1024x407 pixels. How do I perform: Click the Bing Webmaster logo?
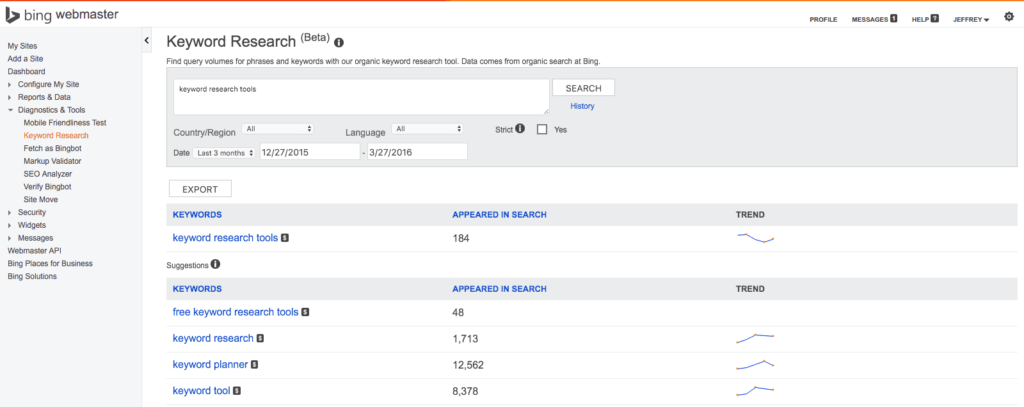(x=61, y=14)
